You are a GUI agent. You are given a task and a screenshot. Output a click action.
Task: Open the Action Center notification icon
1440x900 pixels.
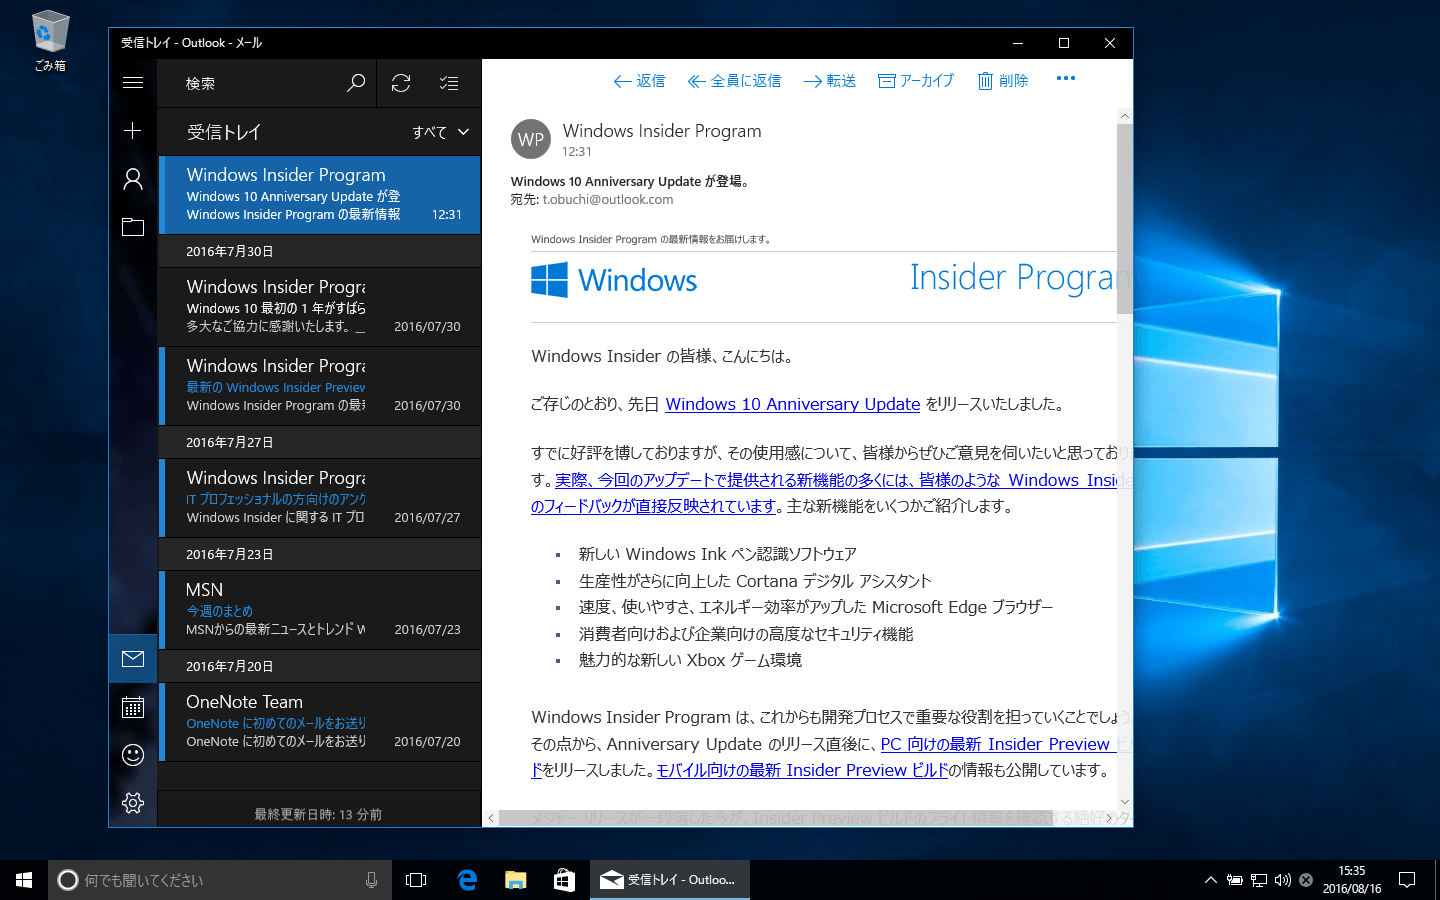pyautogui.click(x=1407, y=880)
